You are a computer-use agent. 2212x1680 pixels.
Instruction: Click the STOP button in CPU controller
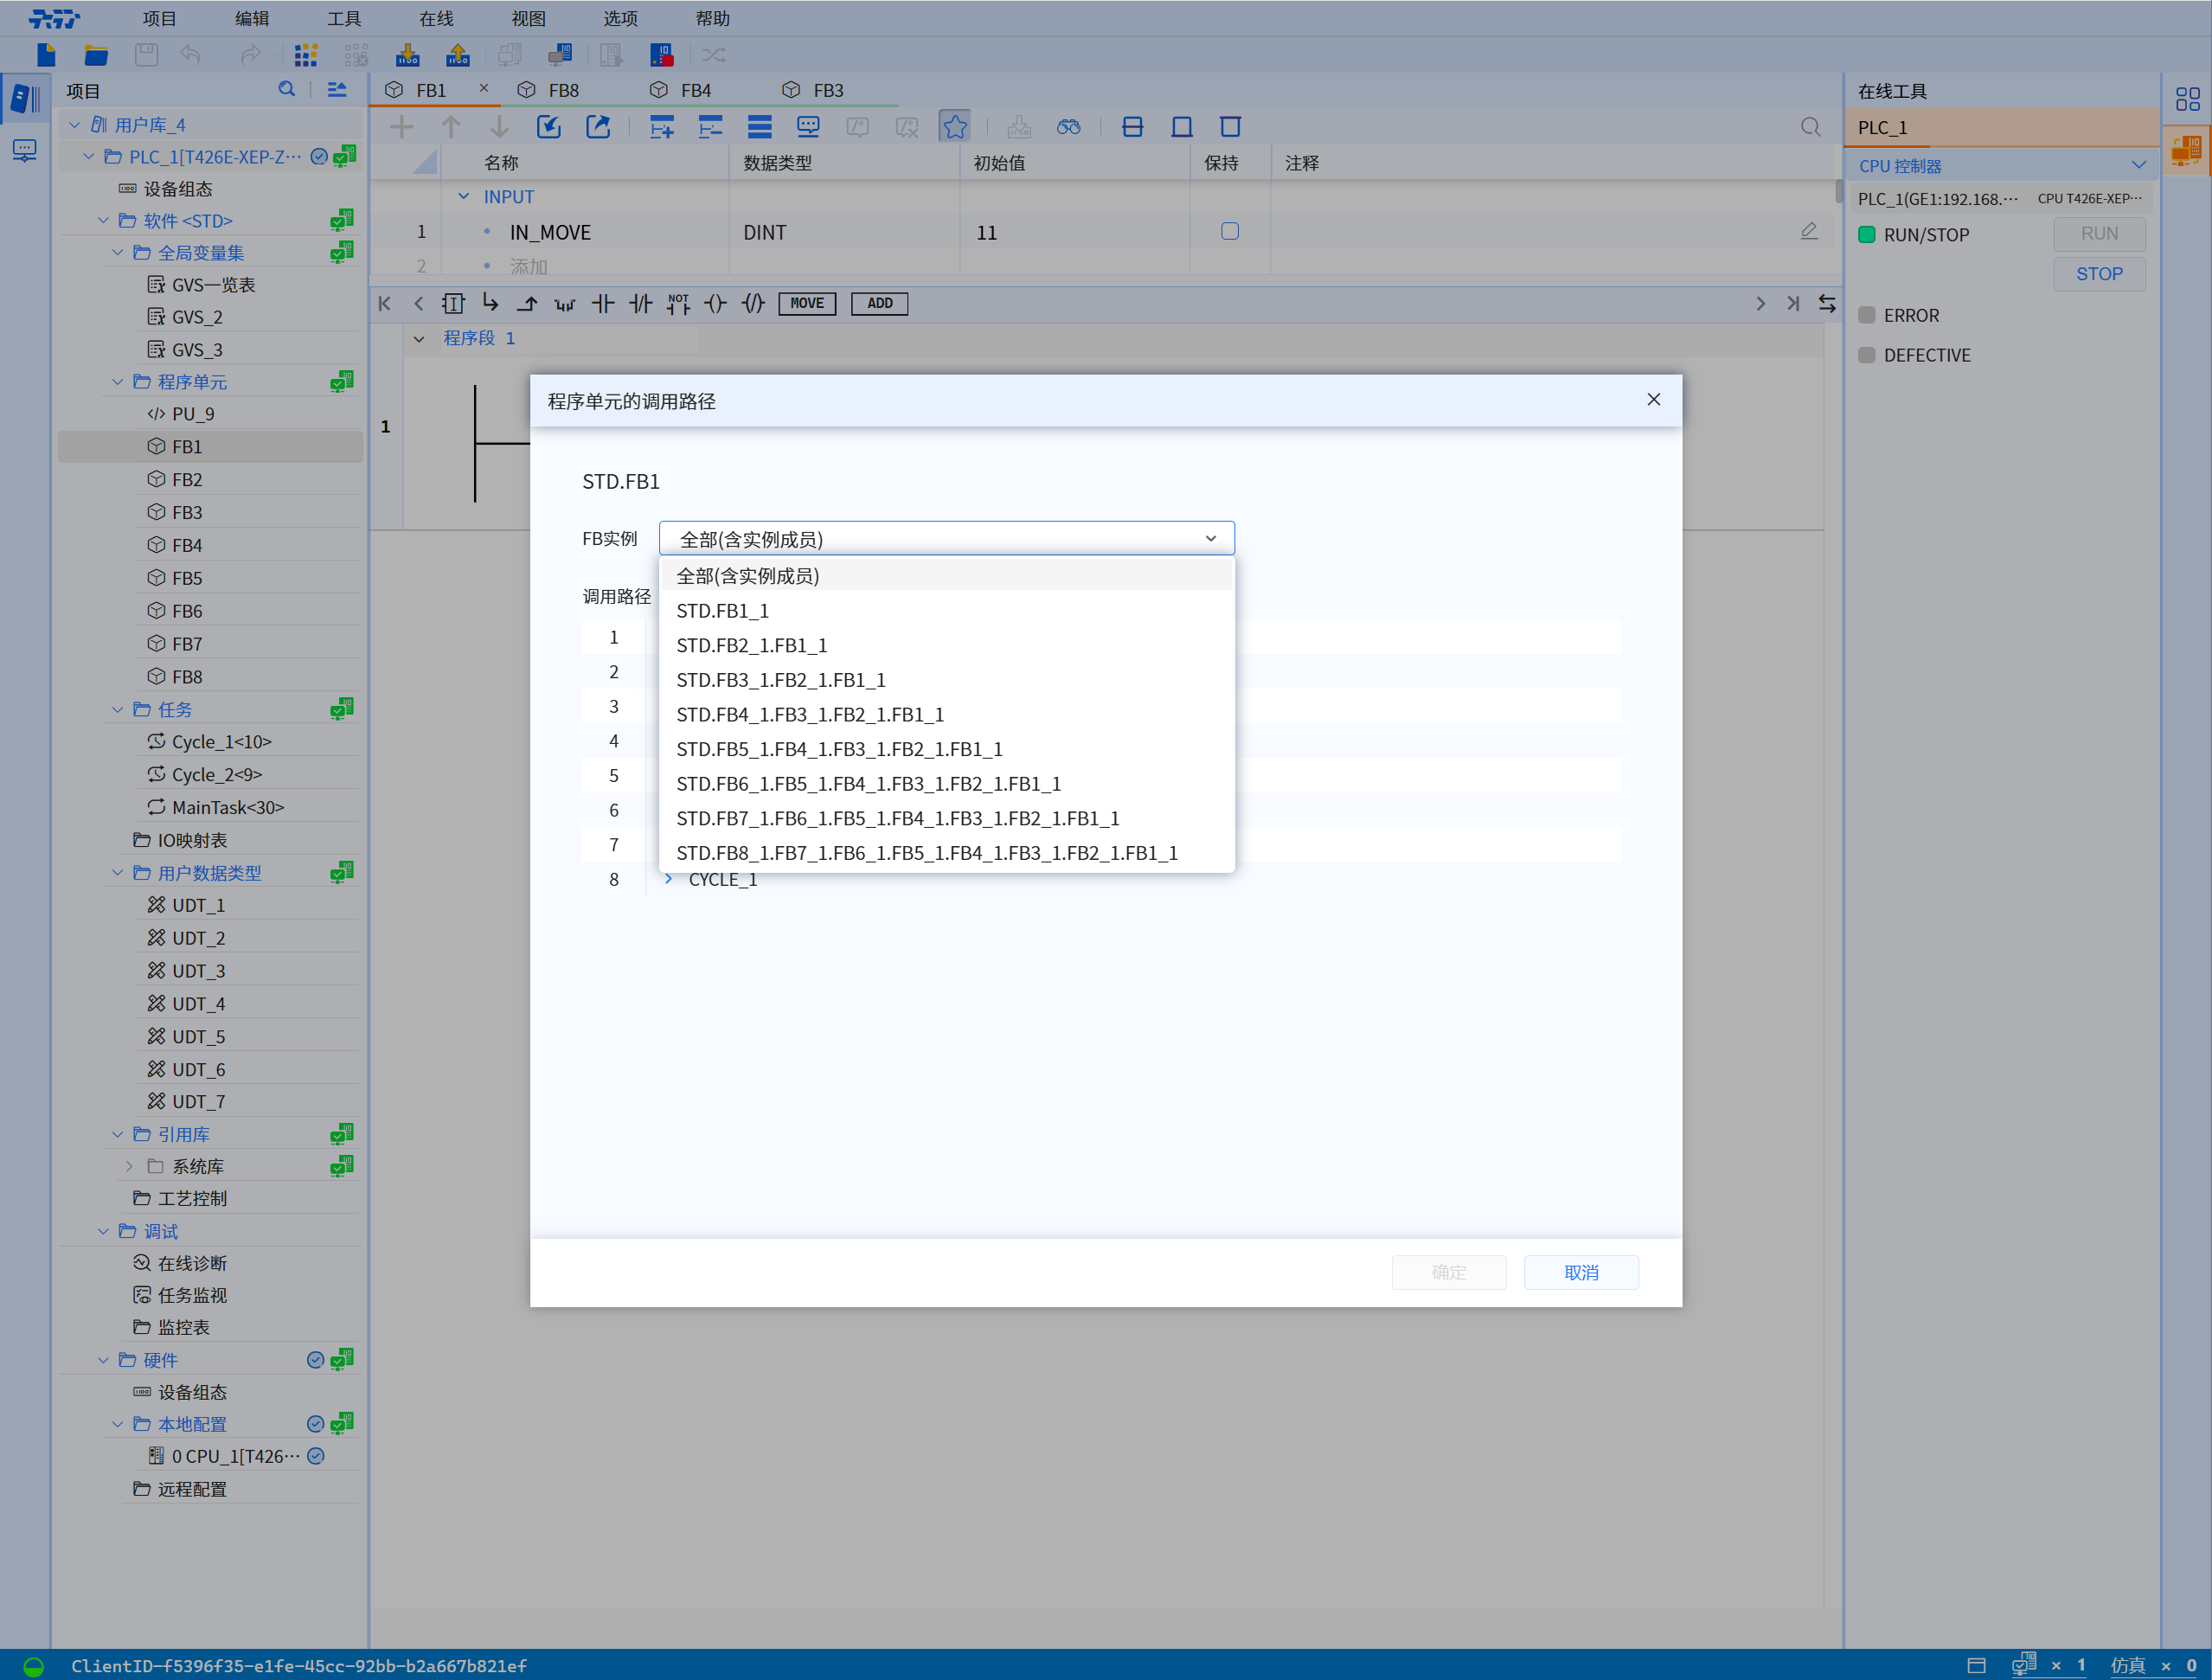2098,274
